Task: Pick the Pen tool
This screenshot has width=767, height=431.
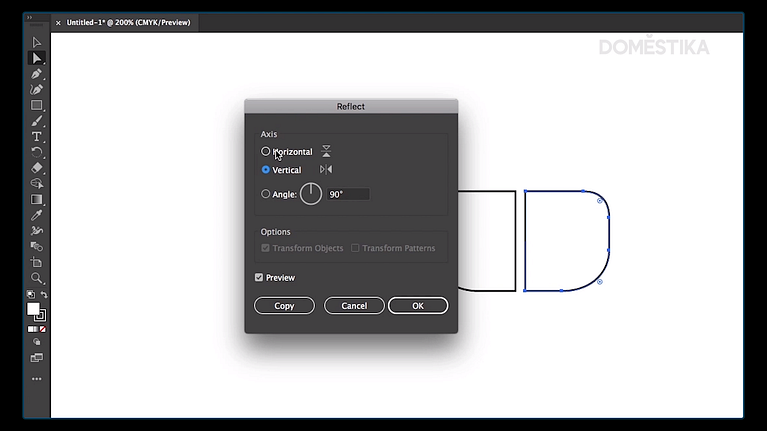Action: pyautogui.click(x=37, y=74)
